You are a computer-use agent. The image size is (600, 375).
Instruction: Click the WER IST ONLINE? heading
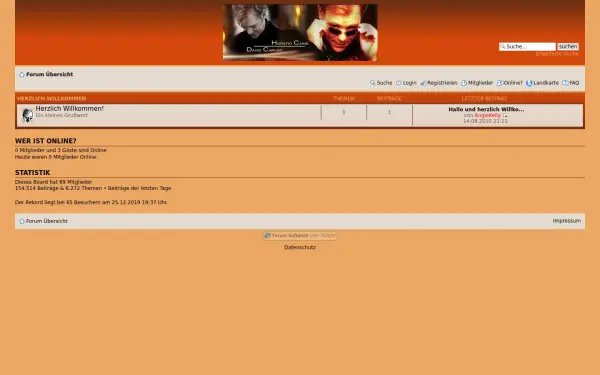point(46,141)
